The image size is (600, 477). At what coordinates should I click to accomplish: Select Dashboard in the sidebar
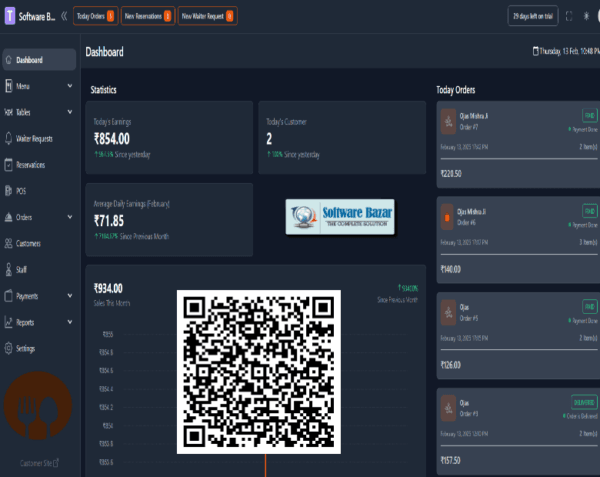39,60
